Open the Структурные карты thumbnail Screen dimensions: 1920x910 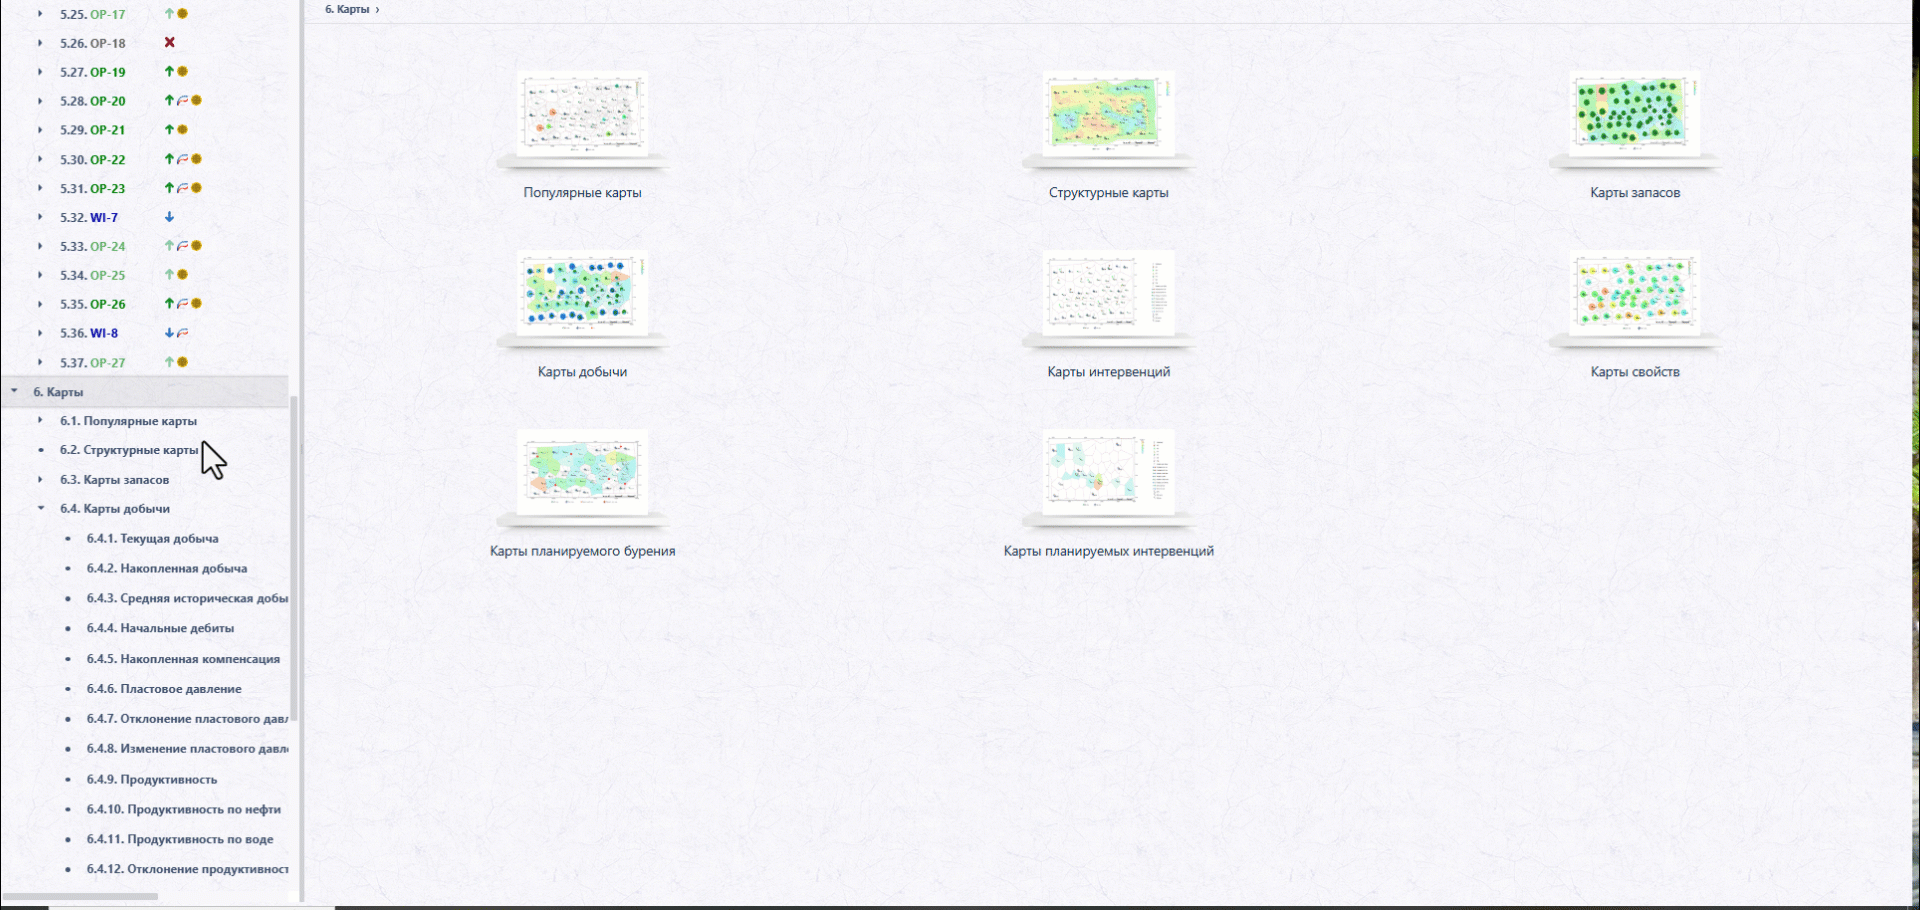coord(1108,115)
